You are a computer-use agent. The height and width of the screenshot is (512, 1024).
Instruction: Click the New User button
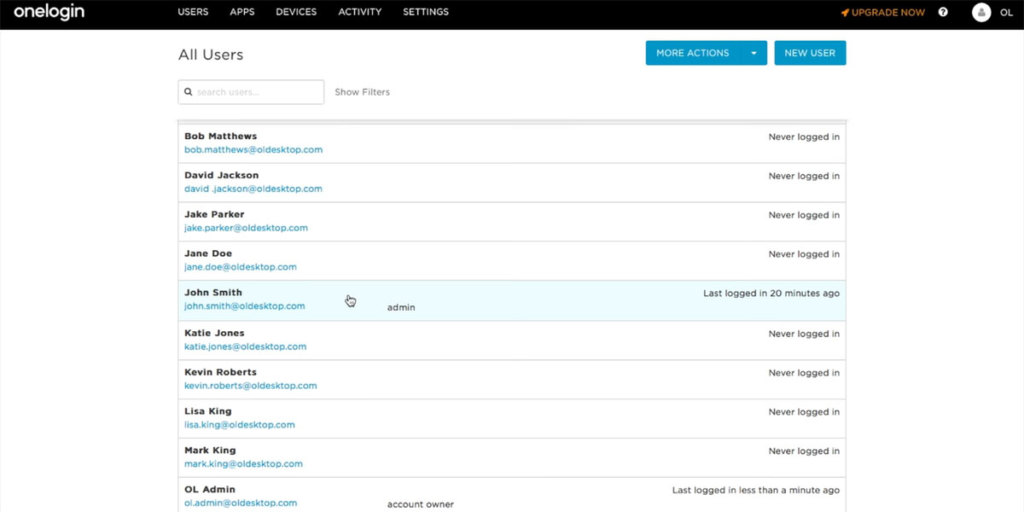click(809, 53)
